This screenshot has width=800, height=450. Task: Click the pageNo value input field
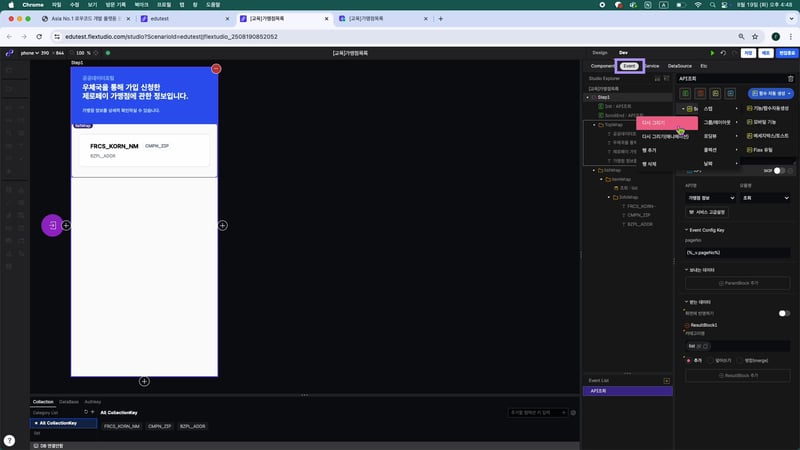[x=738, y=252]
